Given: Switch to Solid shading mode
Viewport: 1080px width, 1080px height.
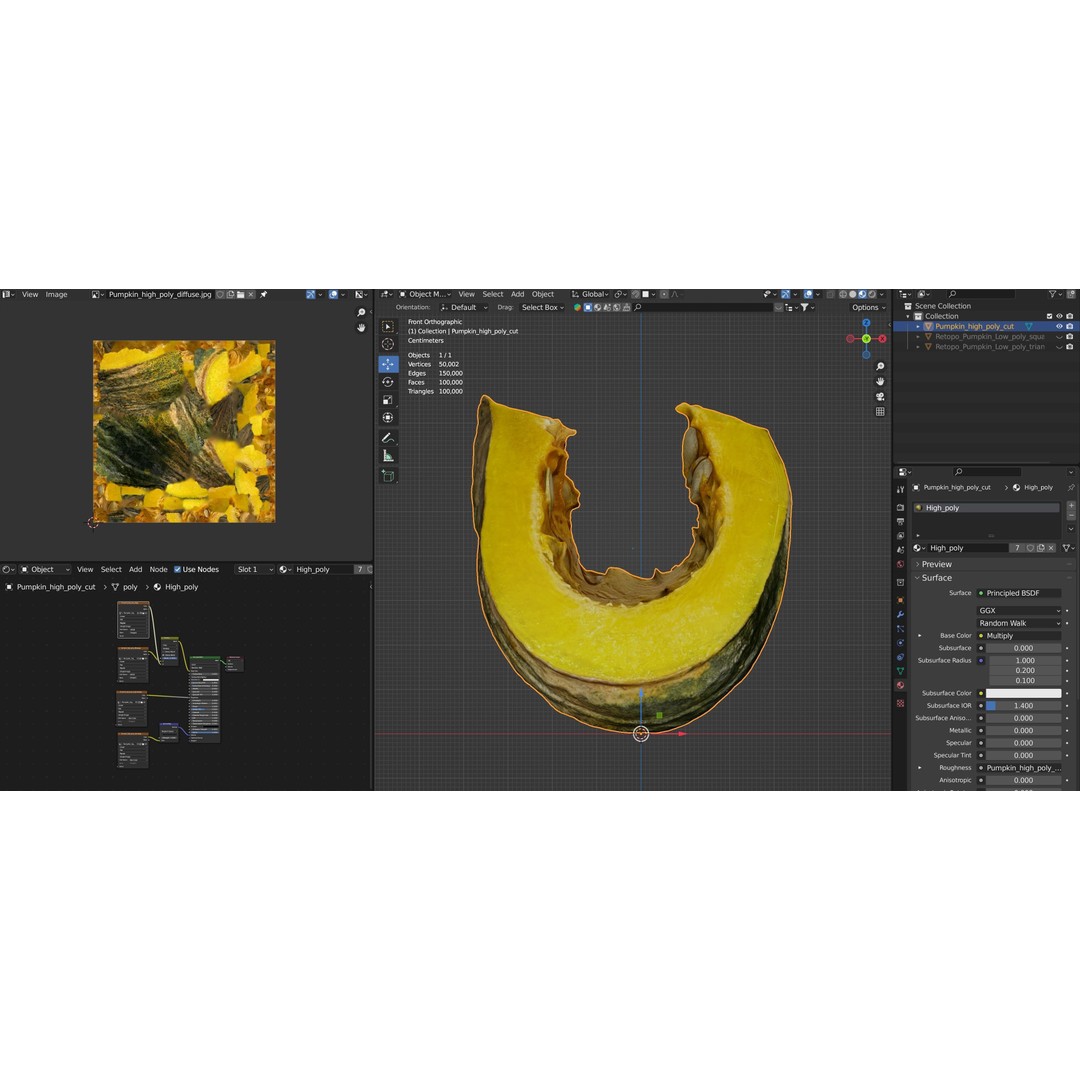Looking at the screenshot, I should [853, 294].
